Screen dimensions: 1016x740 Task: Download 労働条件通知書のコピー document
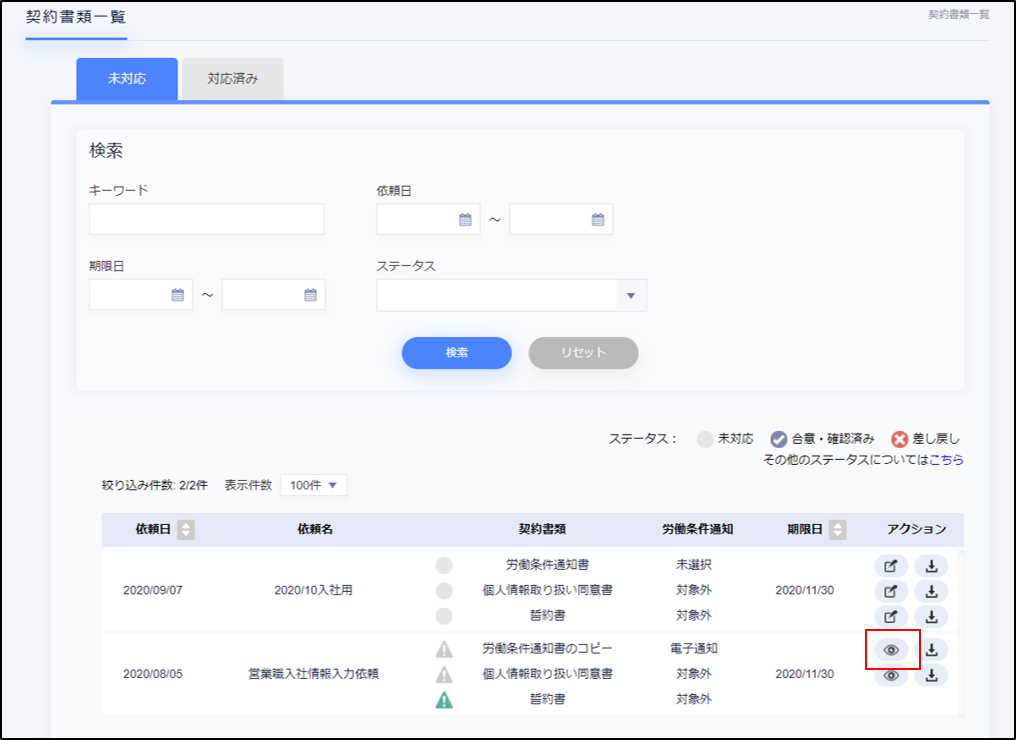tap(931, 649)
